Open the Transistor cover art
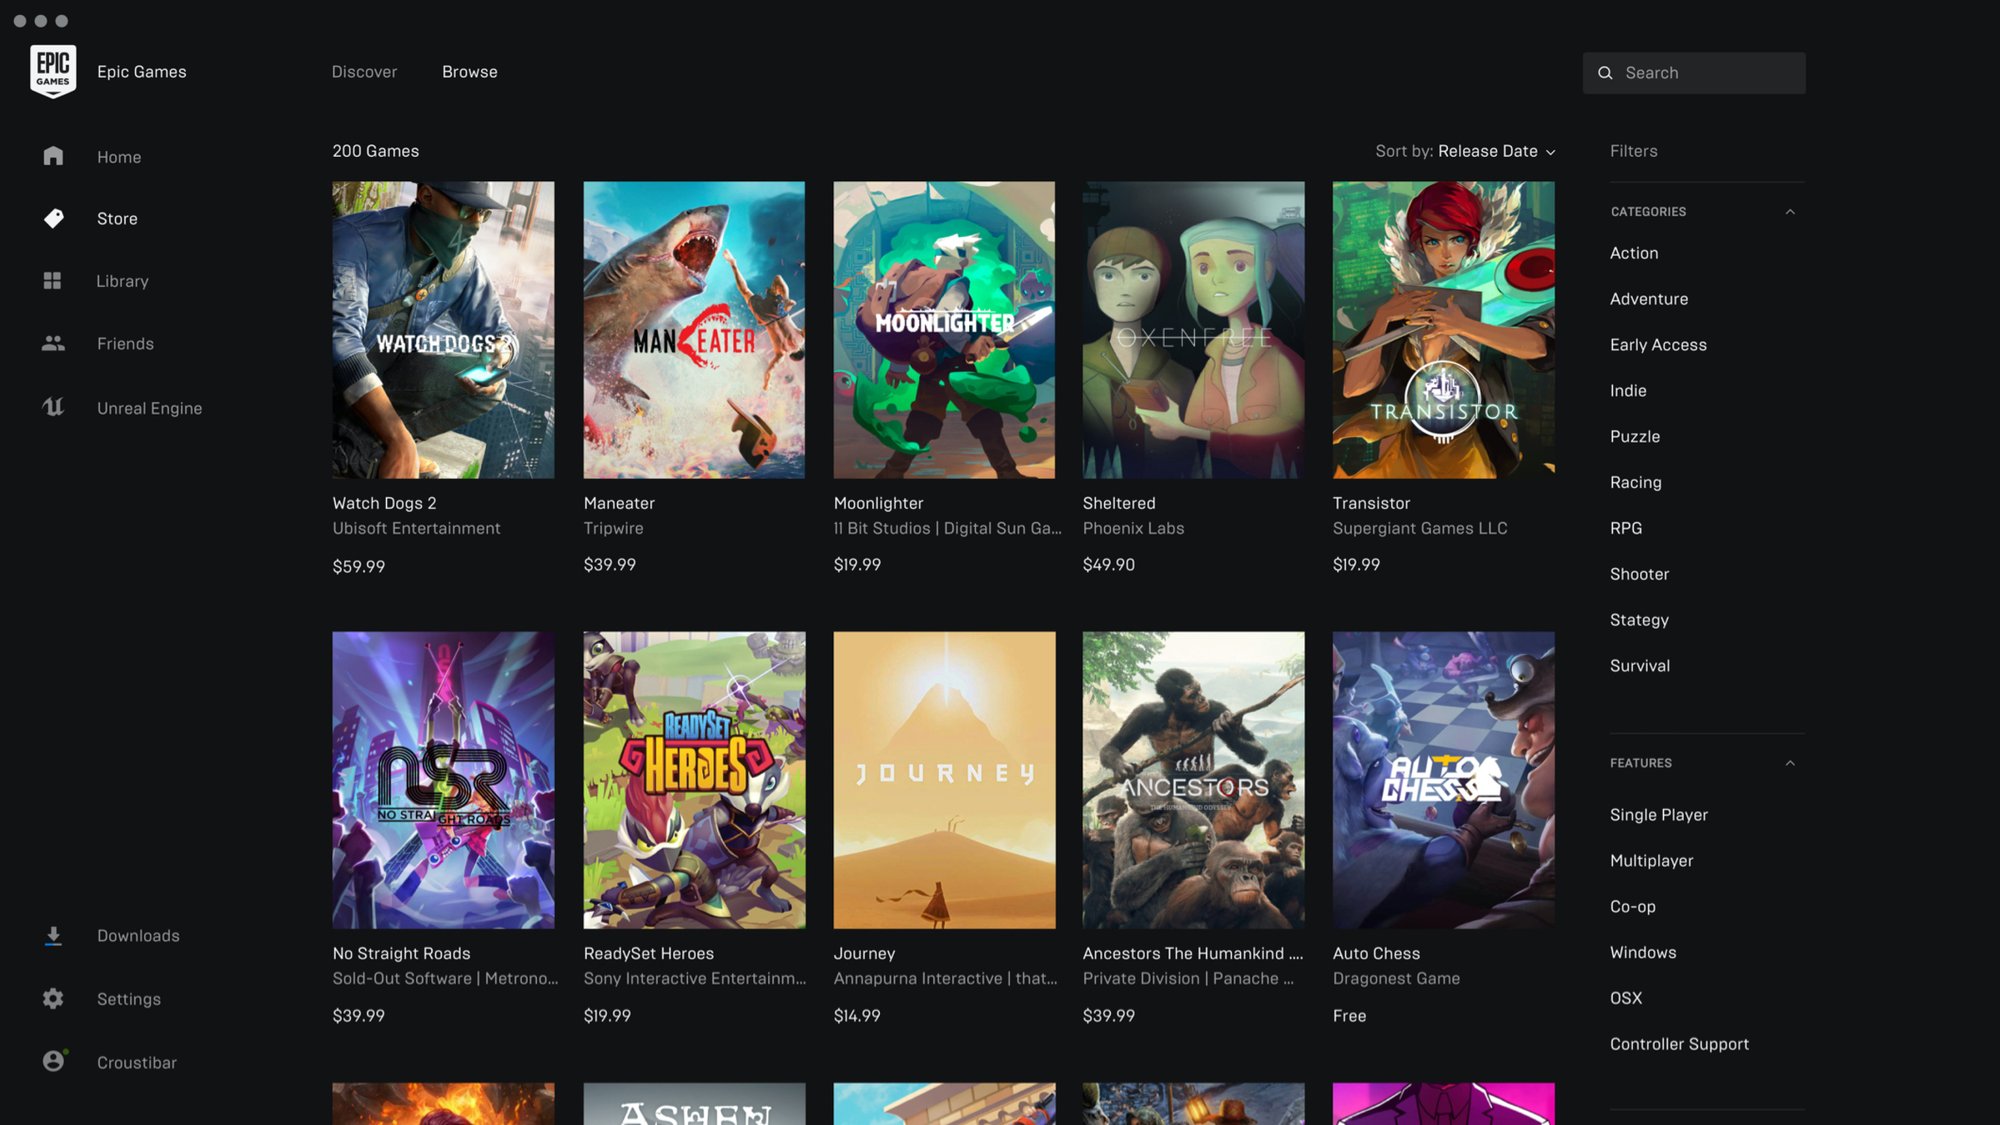The image size is (2000, 1125). pos(1443,330)
